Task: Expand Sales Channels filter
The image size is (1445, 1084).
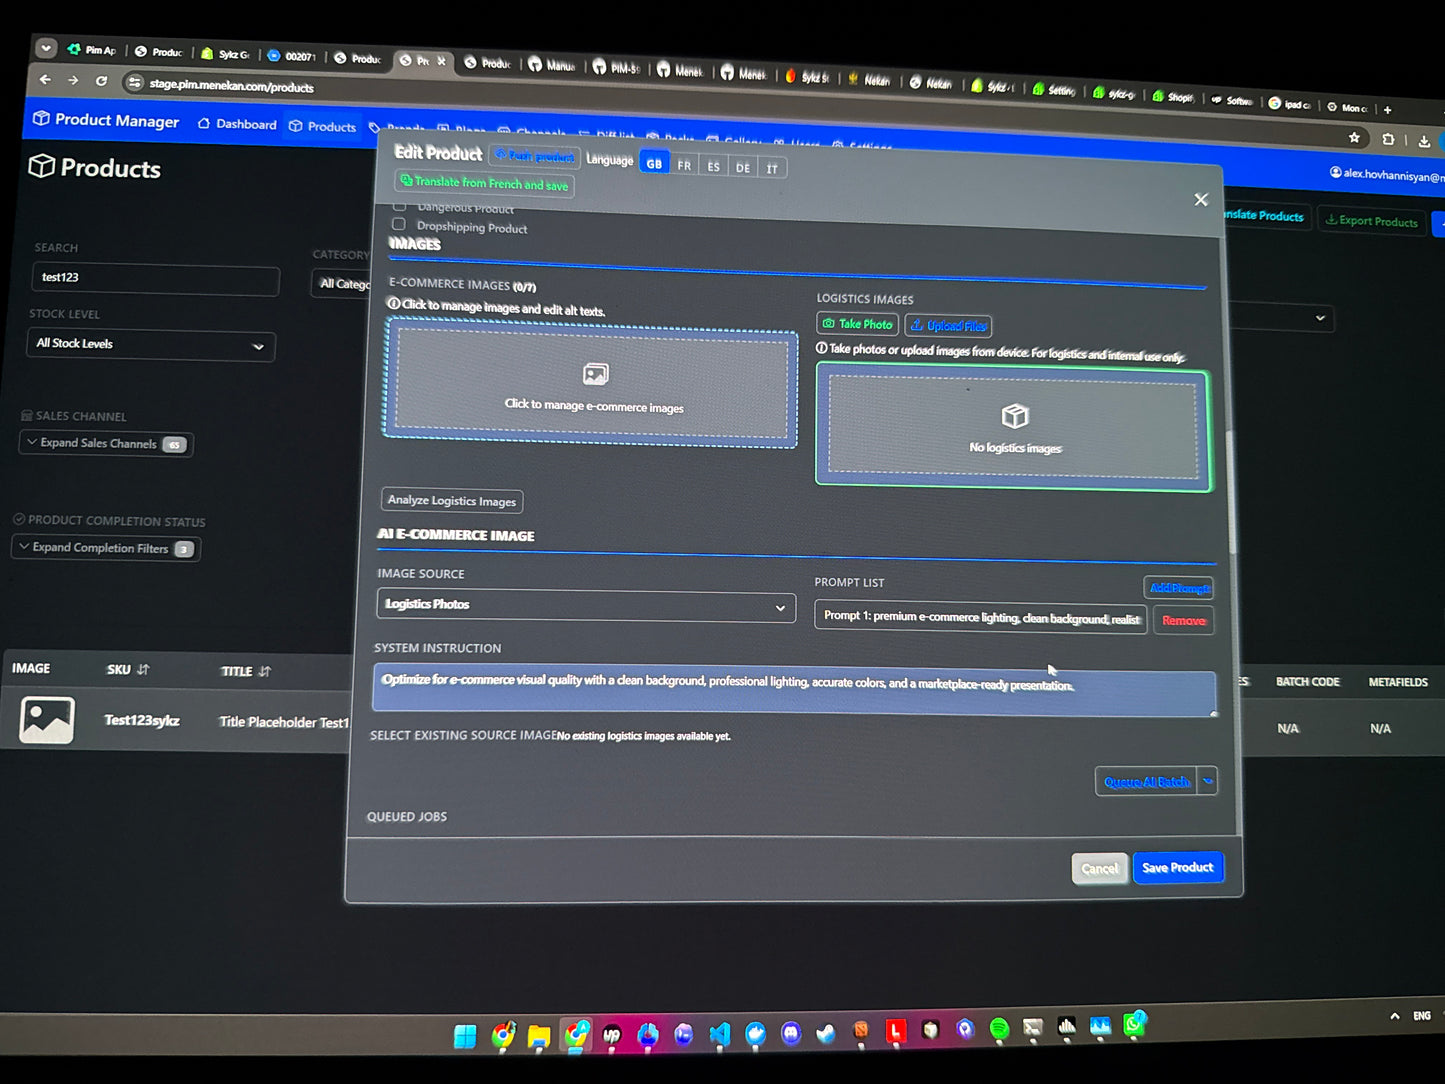Action: [105, 443]
